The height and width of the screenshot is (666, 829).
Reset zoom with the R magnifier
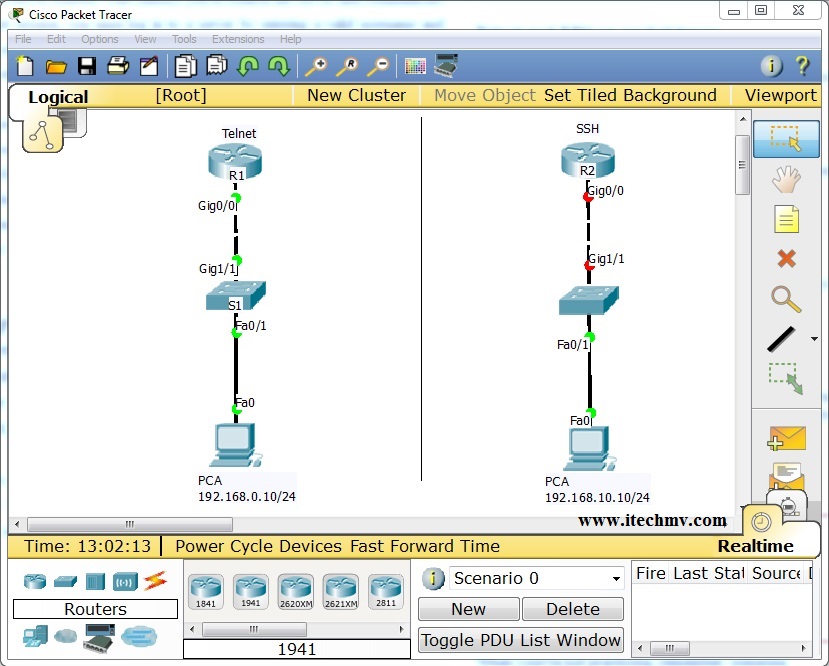(x=347, y=67)
